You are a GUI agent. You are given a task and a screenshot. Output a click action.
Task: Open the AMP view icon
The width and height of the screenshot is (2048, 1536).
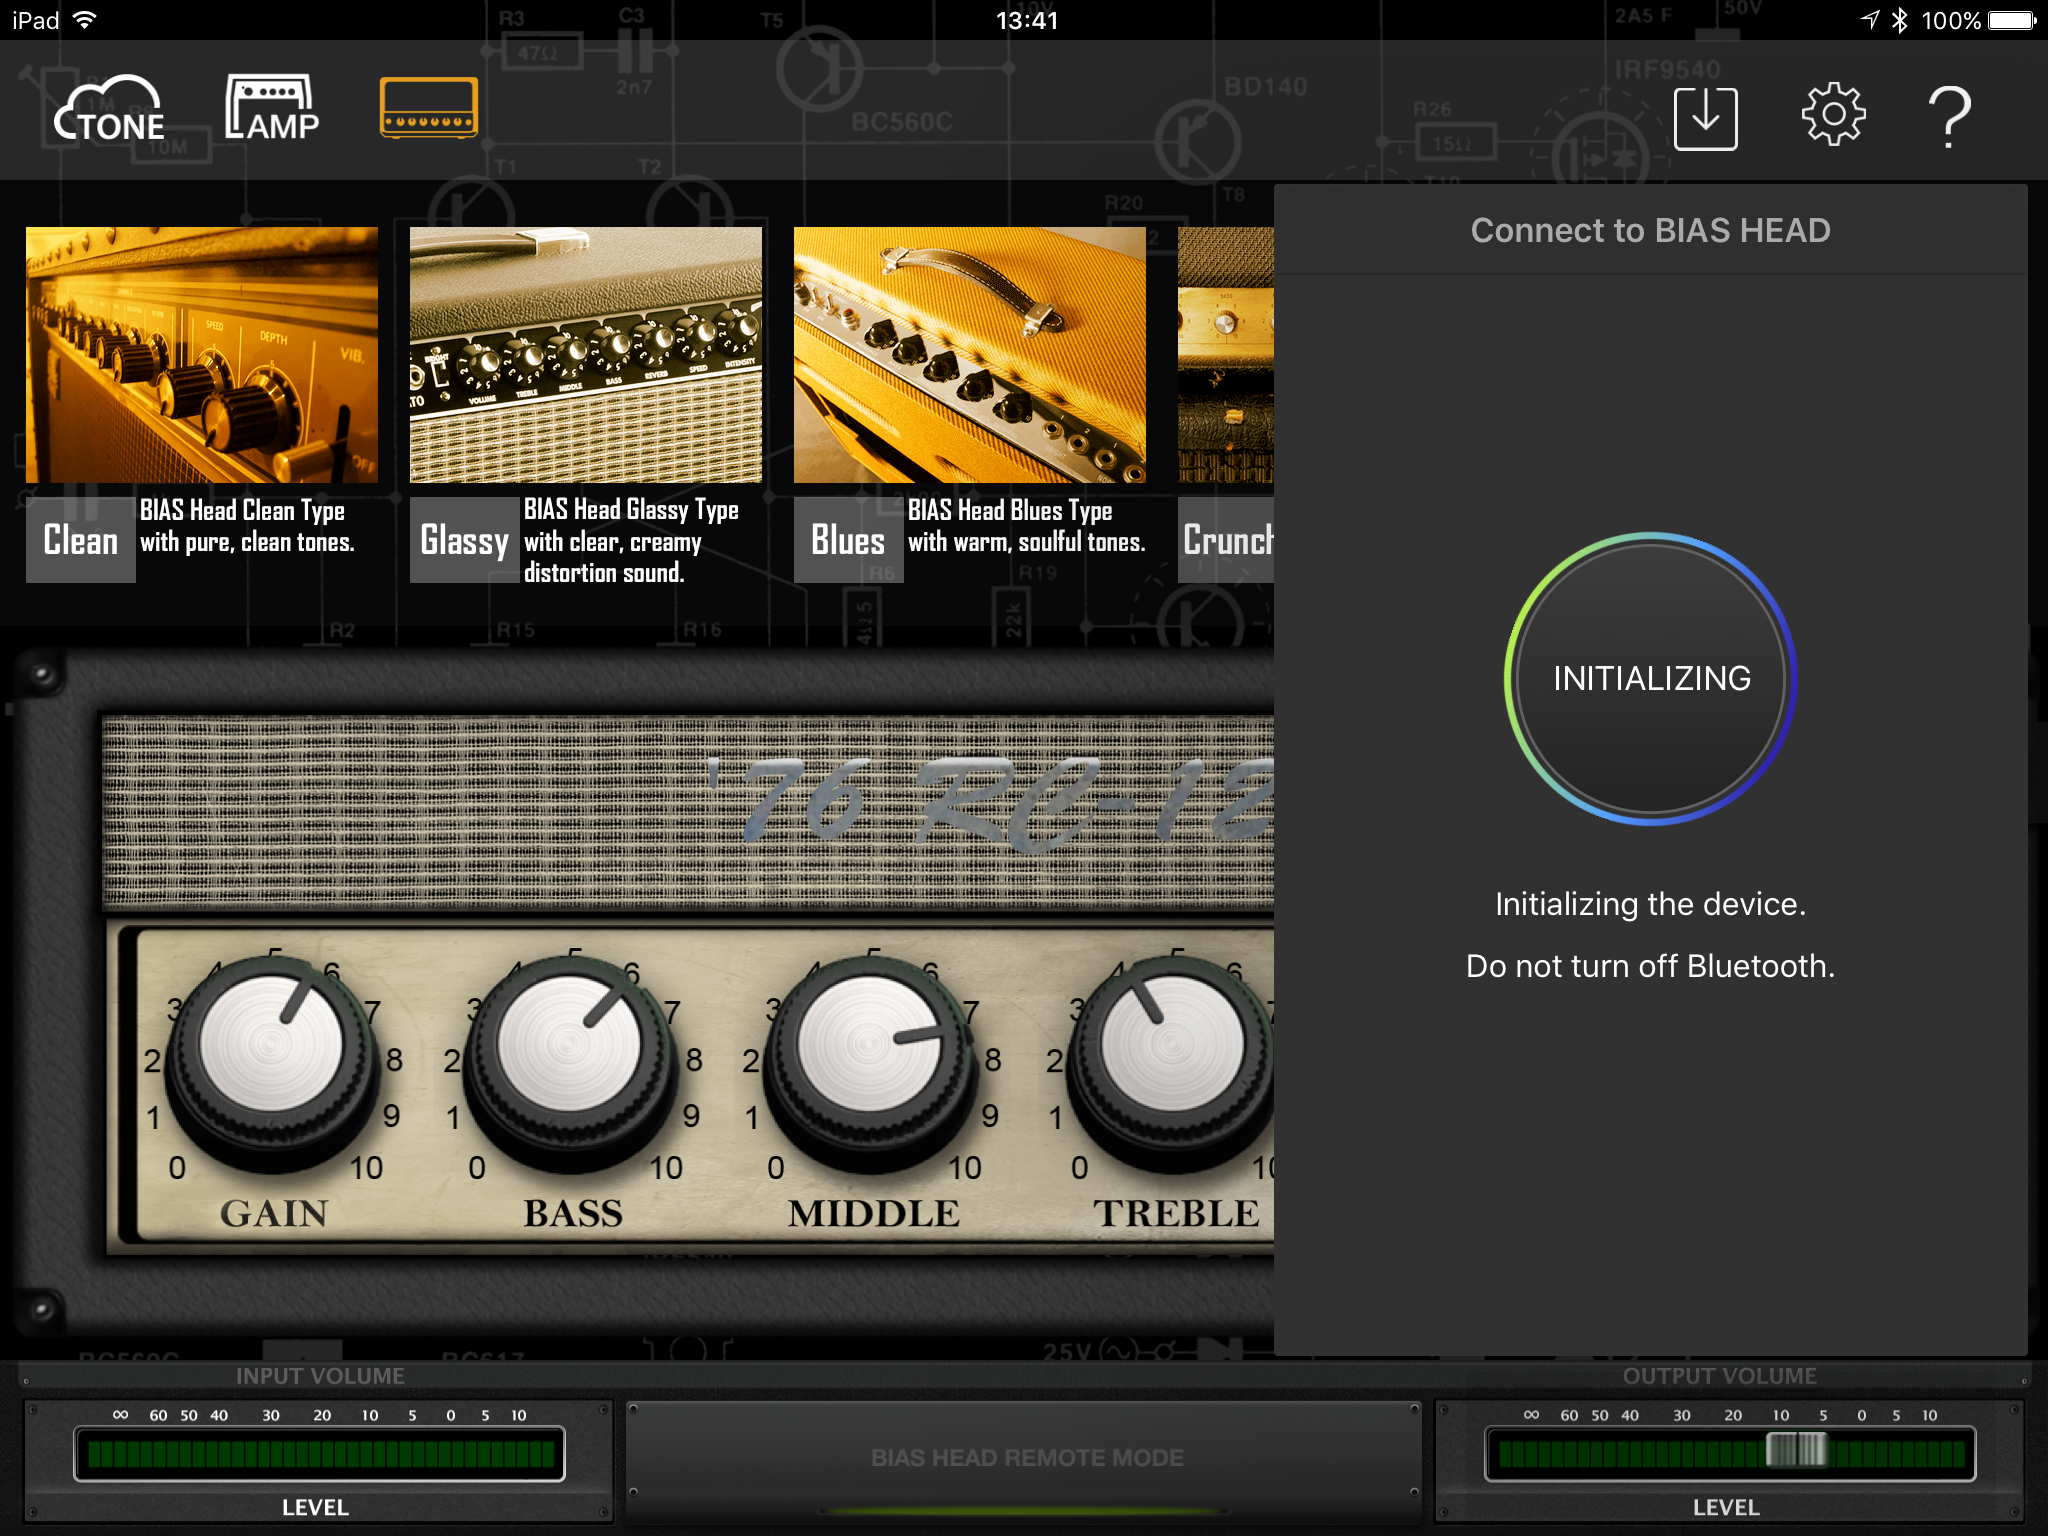pyautogui.click(x=272, y=108)
